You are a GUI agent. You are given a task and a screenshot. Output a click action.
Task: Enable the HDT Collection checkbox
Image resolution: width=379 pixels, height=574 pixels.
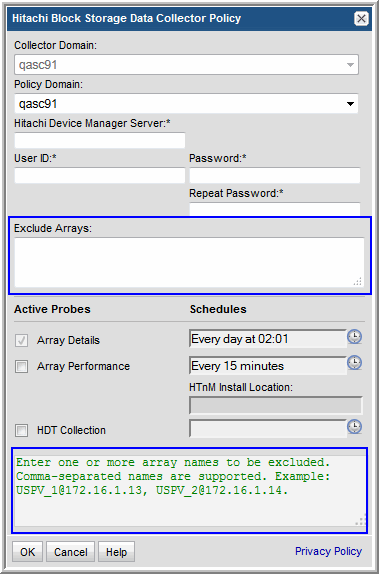pyautogui.click(x=21, y=430)
